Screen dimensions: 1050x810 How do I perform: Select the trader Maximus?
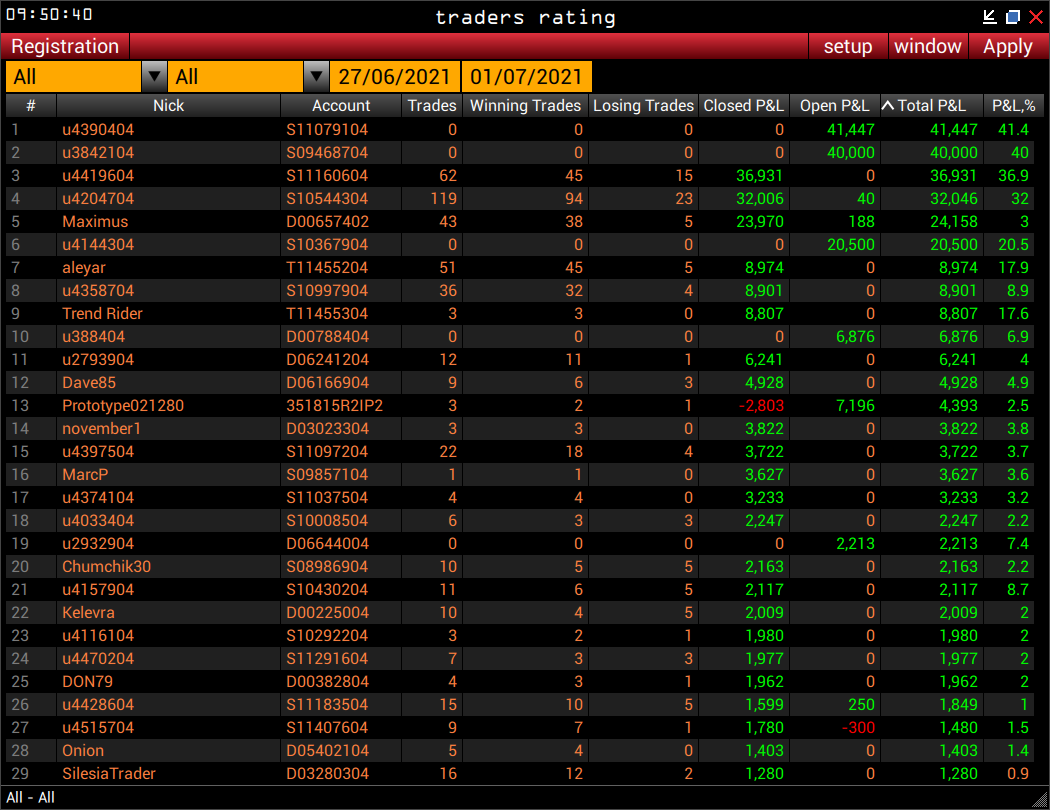click(x=95, y=221)
